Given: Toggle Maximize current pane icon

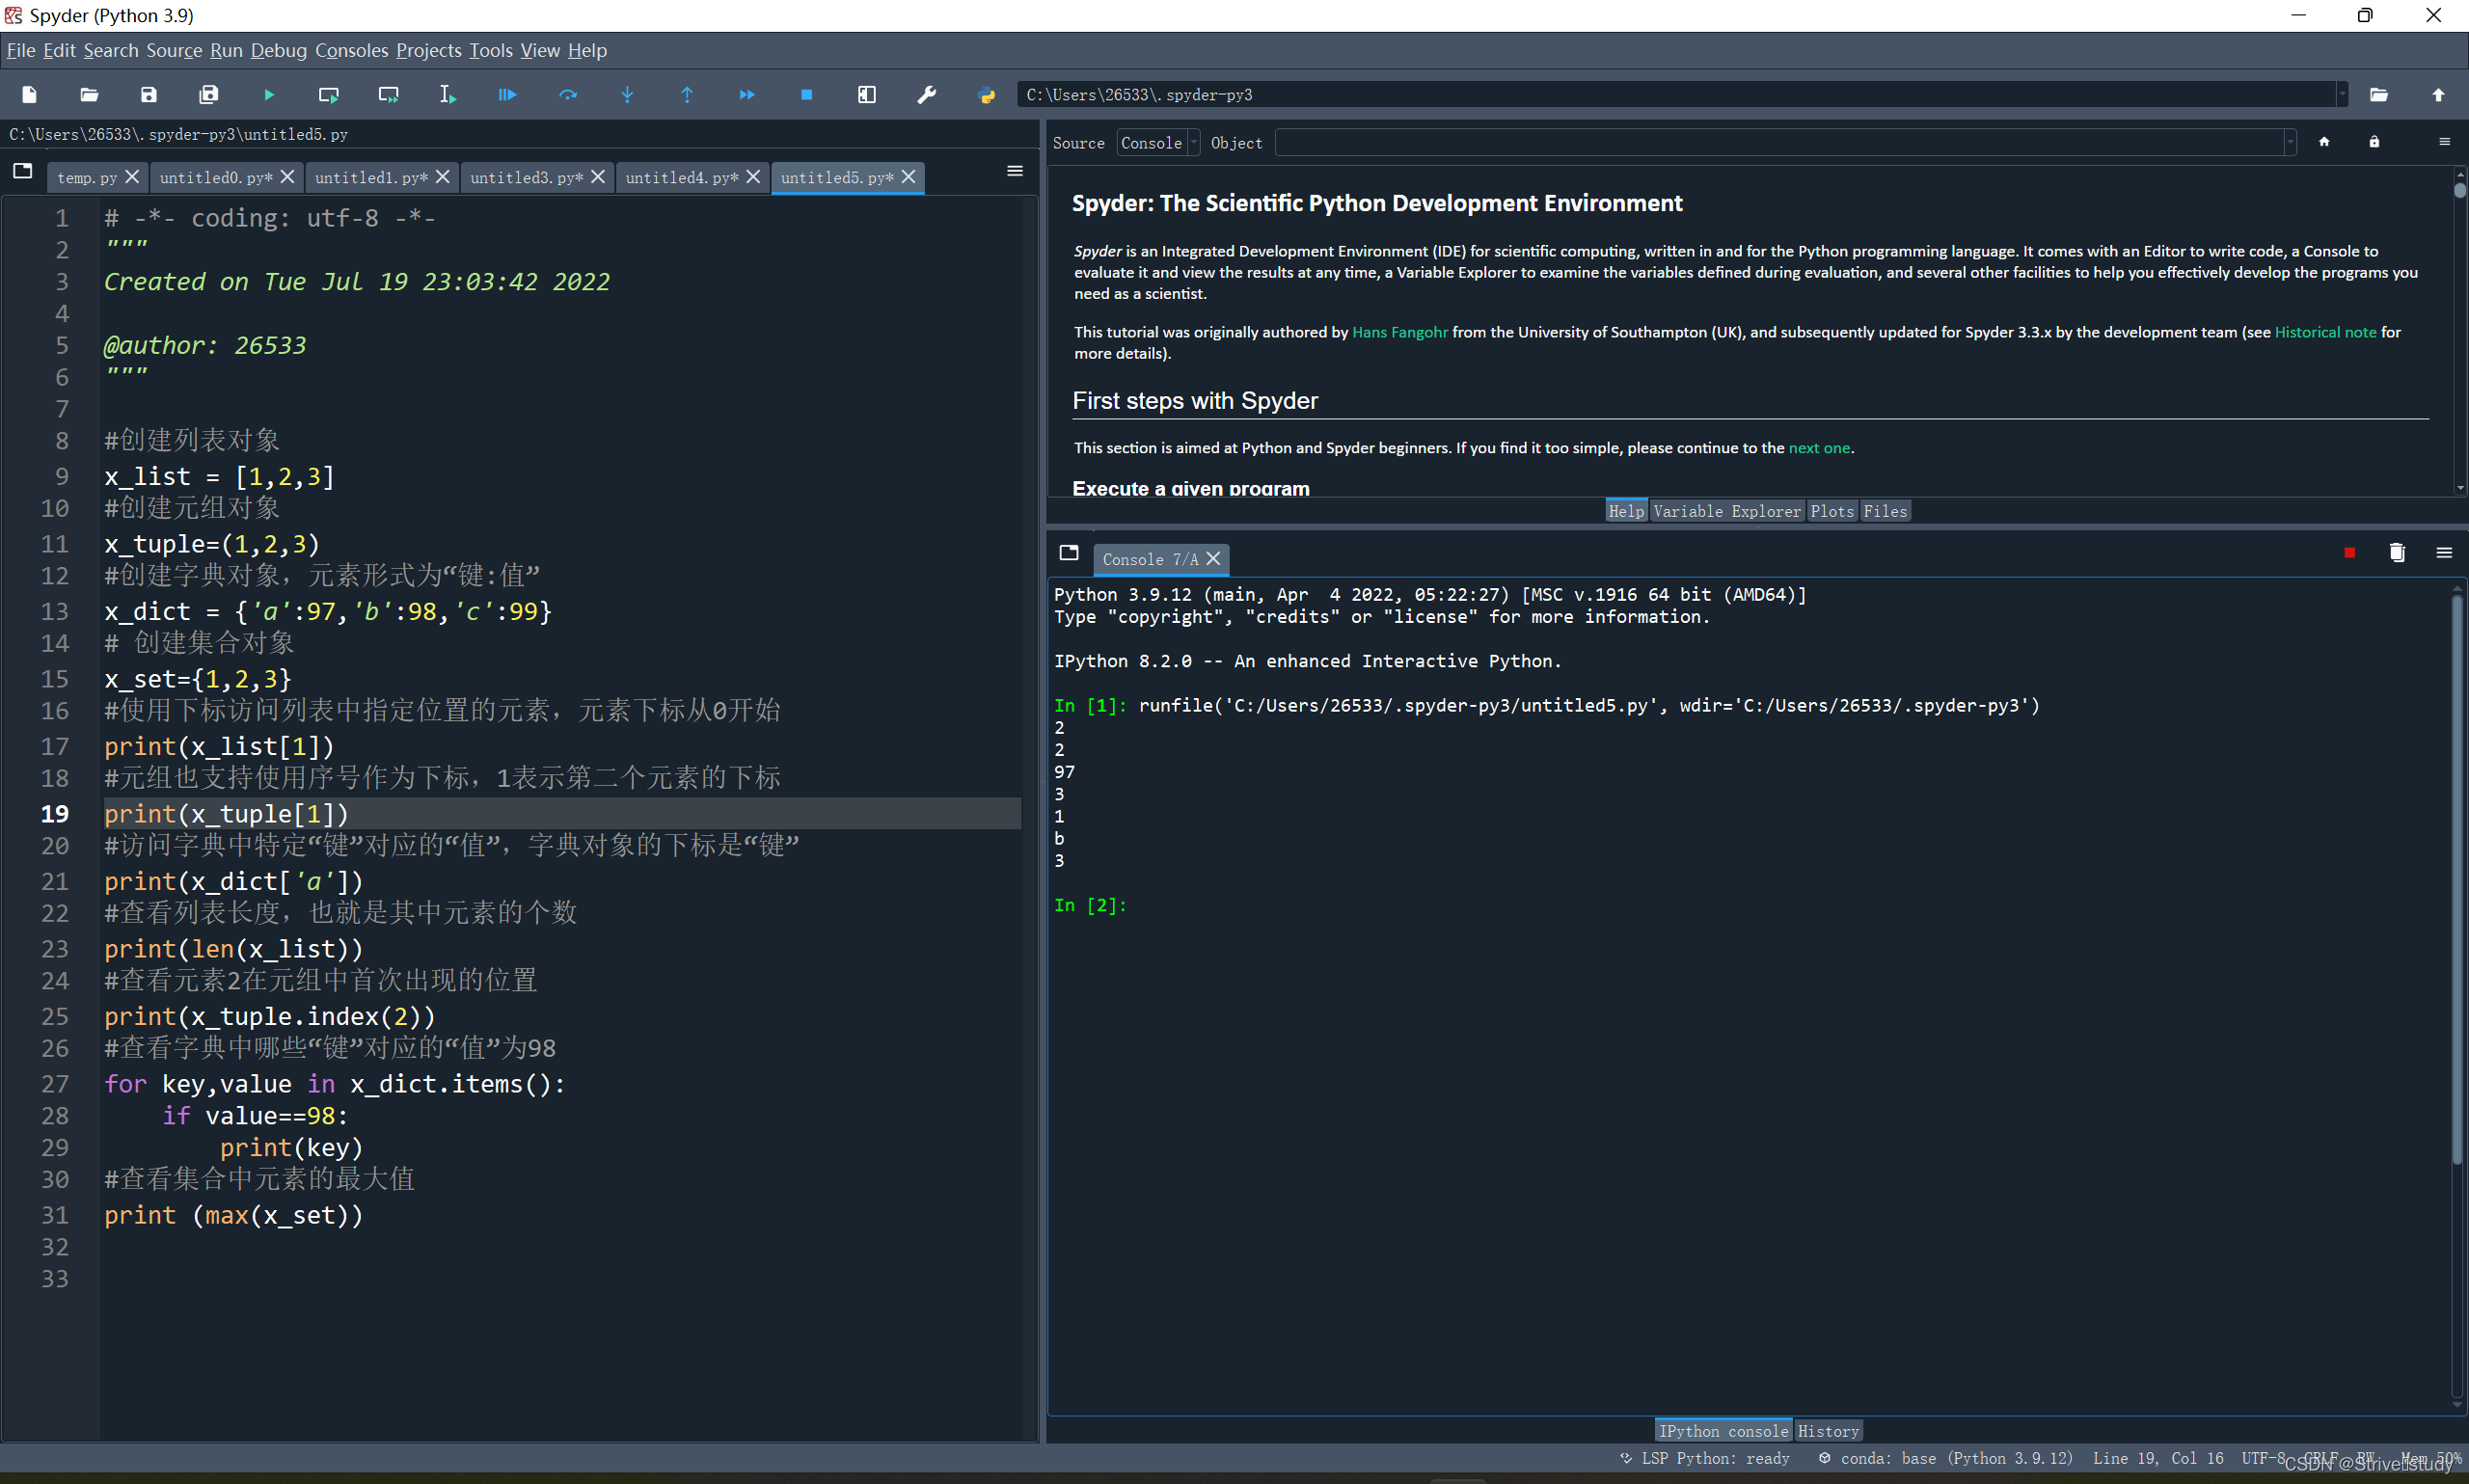Looking at the screenshot, I should pos(866,95).
